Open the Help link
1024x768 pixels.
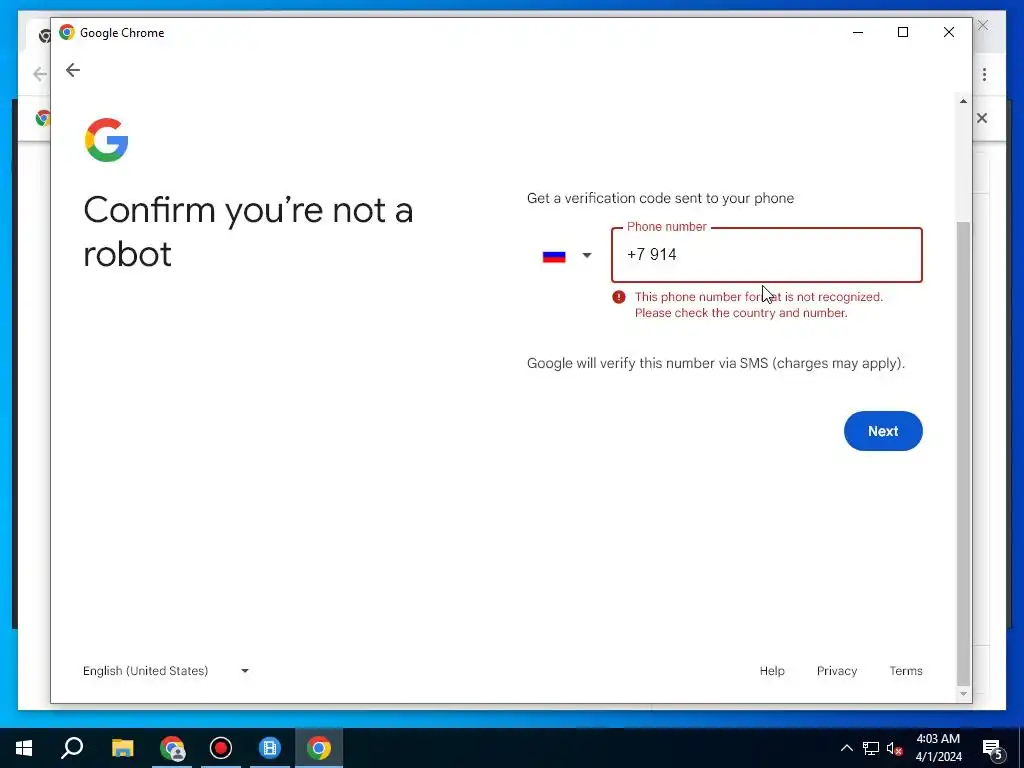(x=772, y=671)
